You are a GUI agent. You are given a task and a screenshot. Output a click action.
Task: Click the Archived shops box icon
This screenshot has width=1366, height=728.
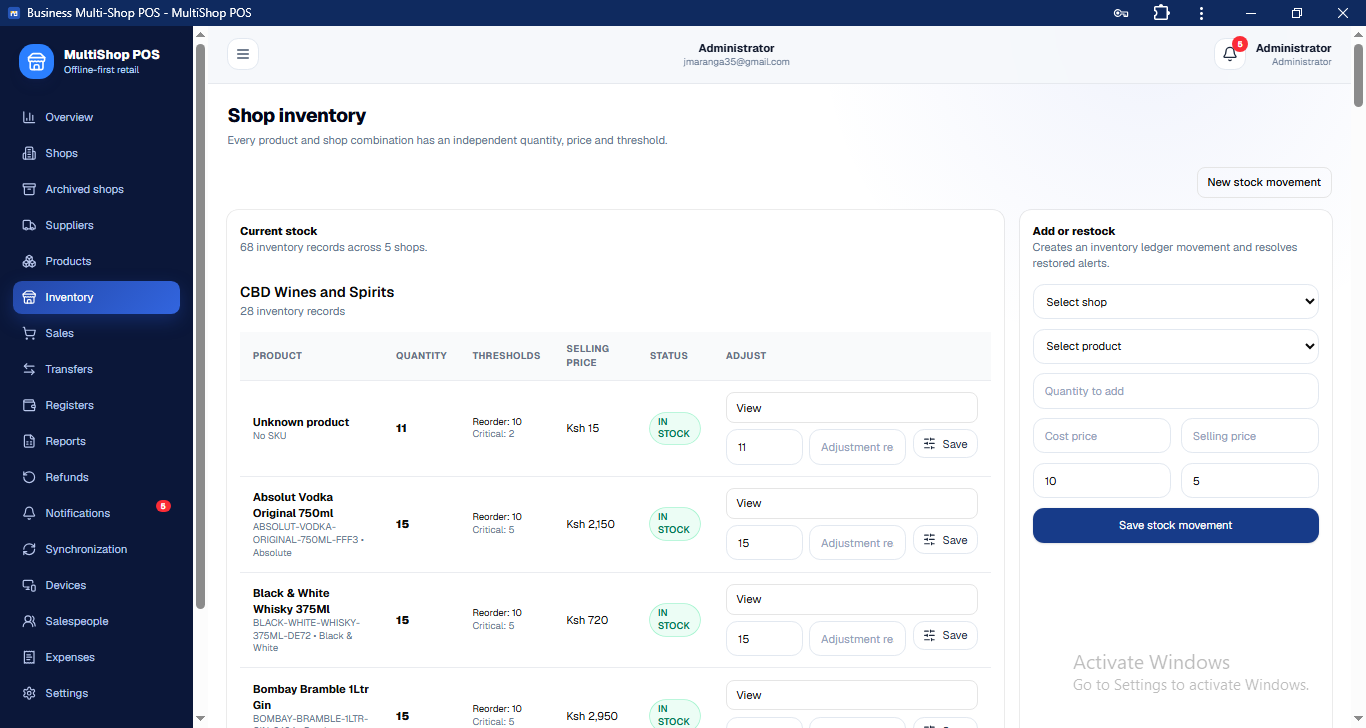click(x=29, y=189)
